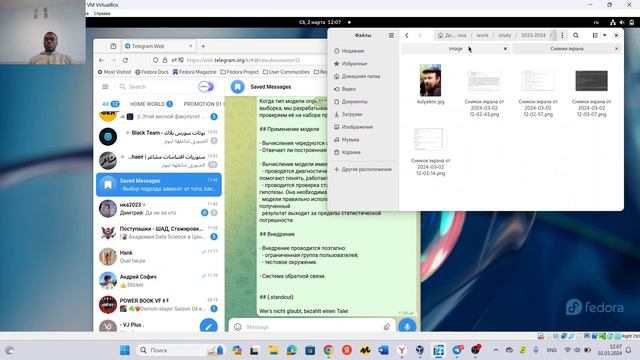
Task: Click the 2023-2024 segment in the Files path bar
Action: point(533,36)
